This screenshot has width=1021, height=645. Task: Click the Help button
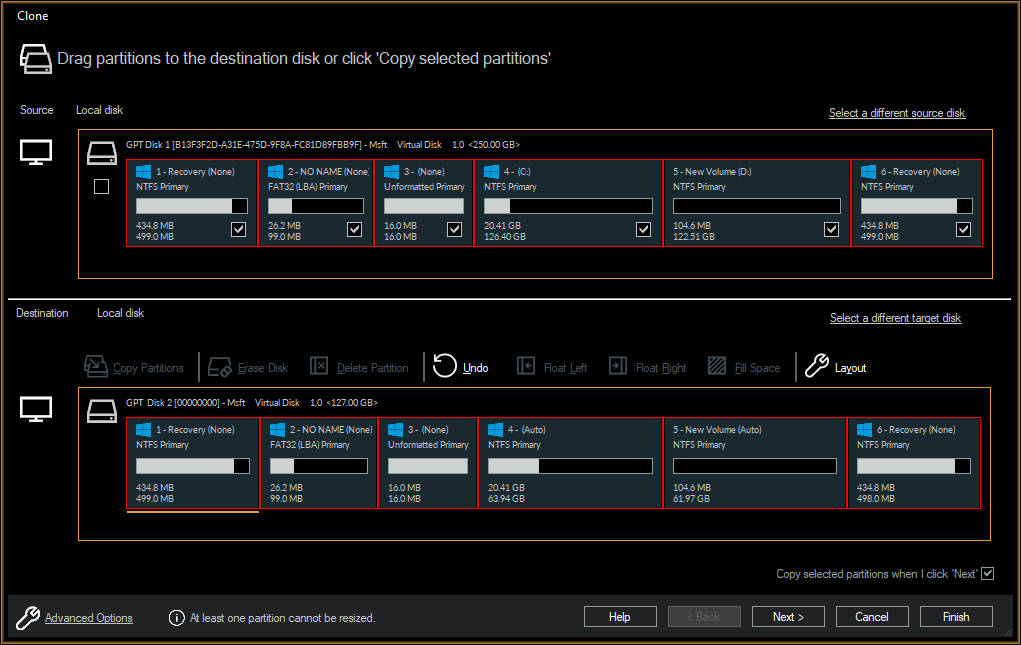pos(620,616)
